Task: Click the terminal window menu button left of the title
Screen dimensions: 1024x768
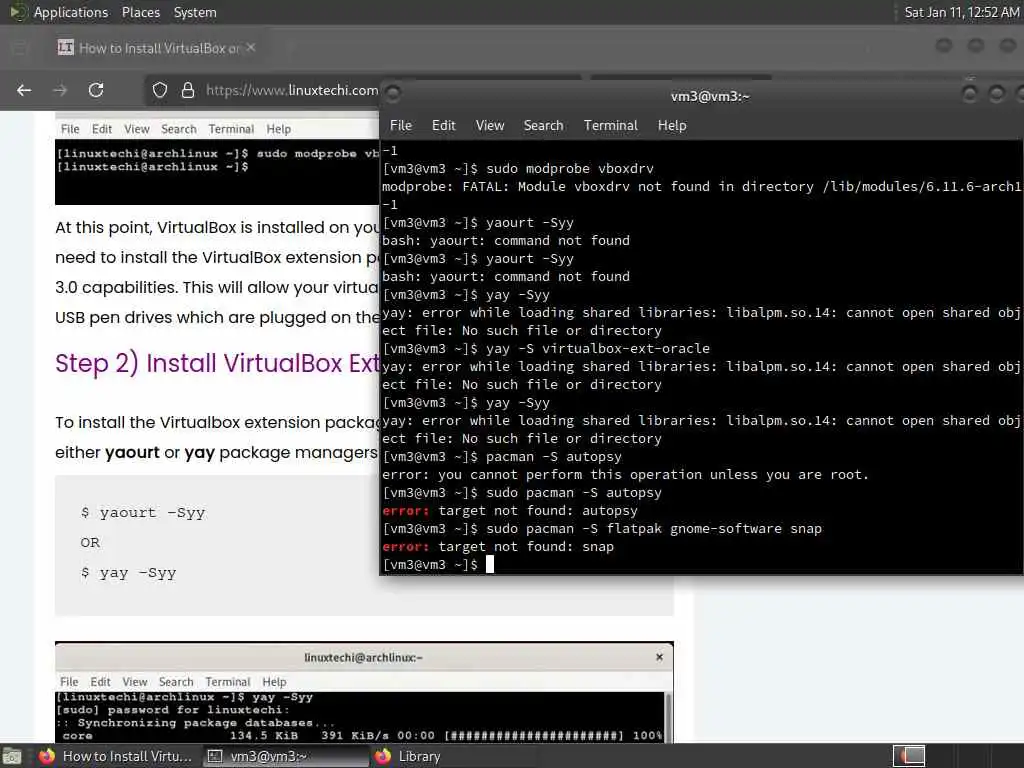Action: click(x=392, y=94)
